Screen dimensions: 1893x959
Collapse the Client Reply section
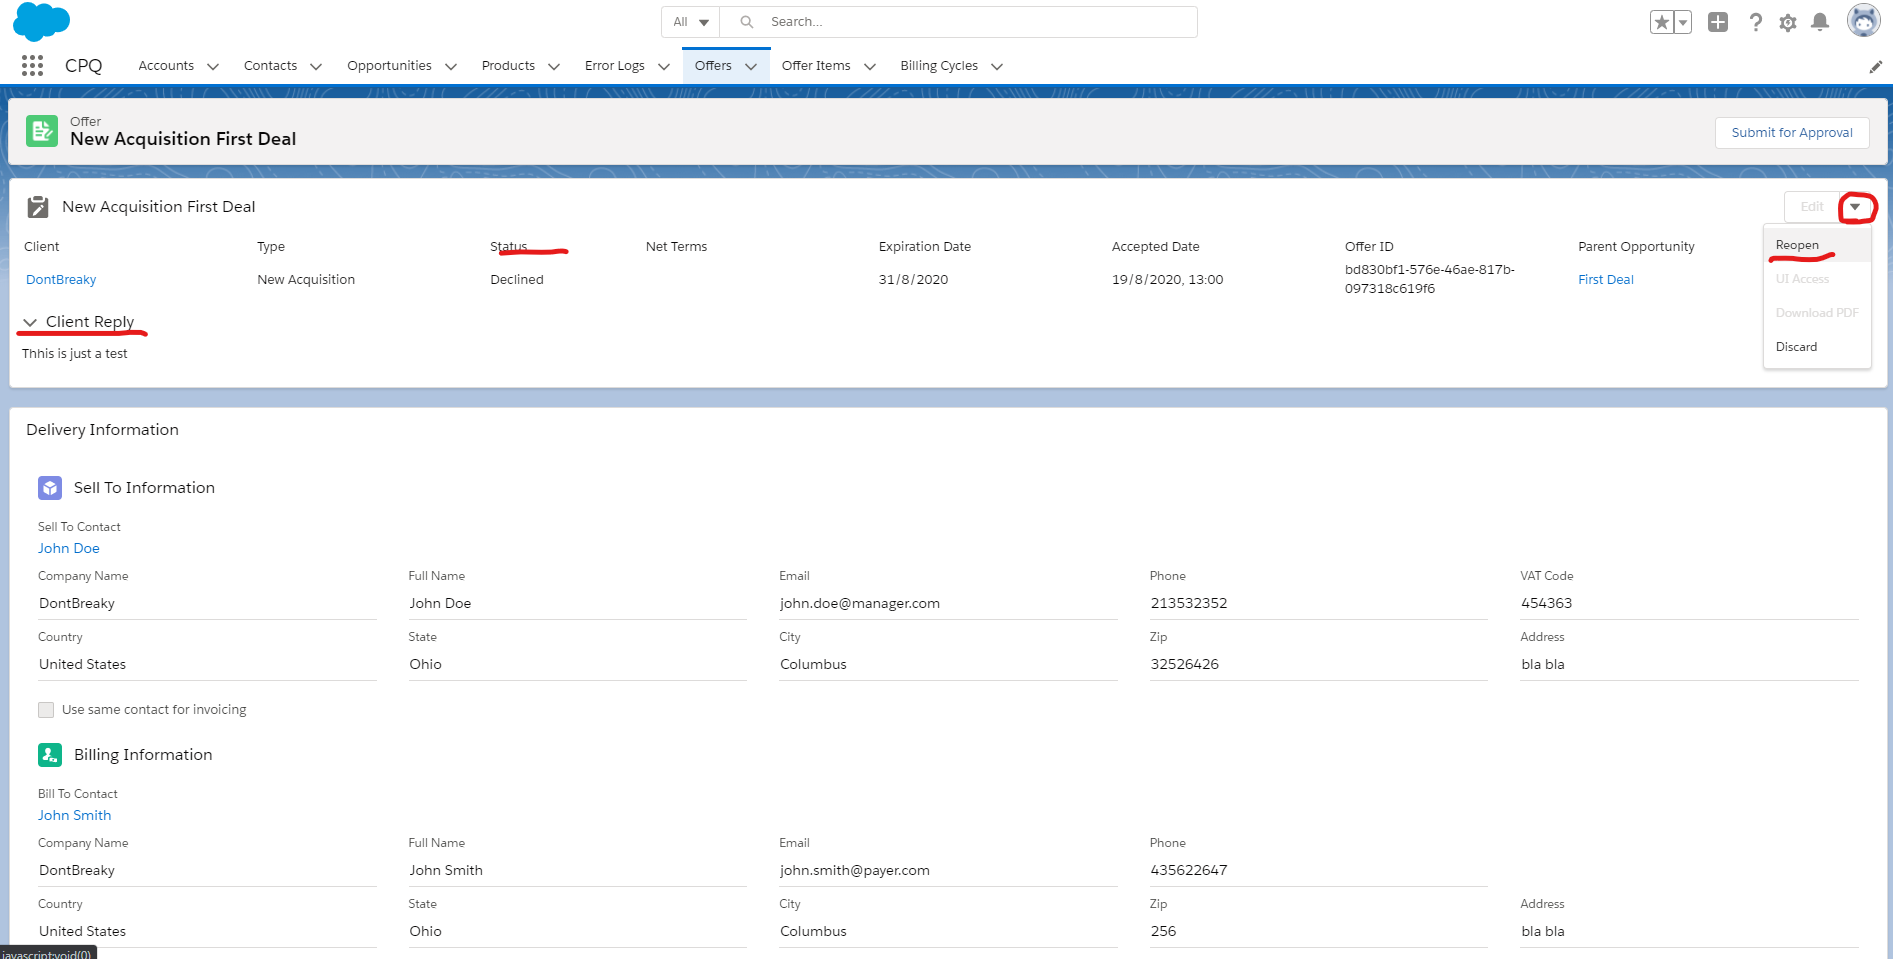point(30,322)
